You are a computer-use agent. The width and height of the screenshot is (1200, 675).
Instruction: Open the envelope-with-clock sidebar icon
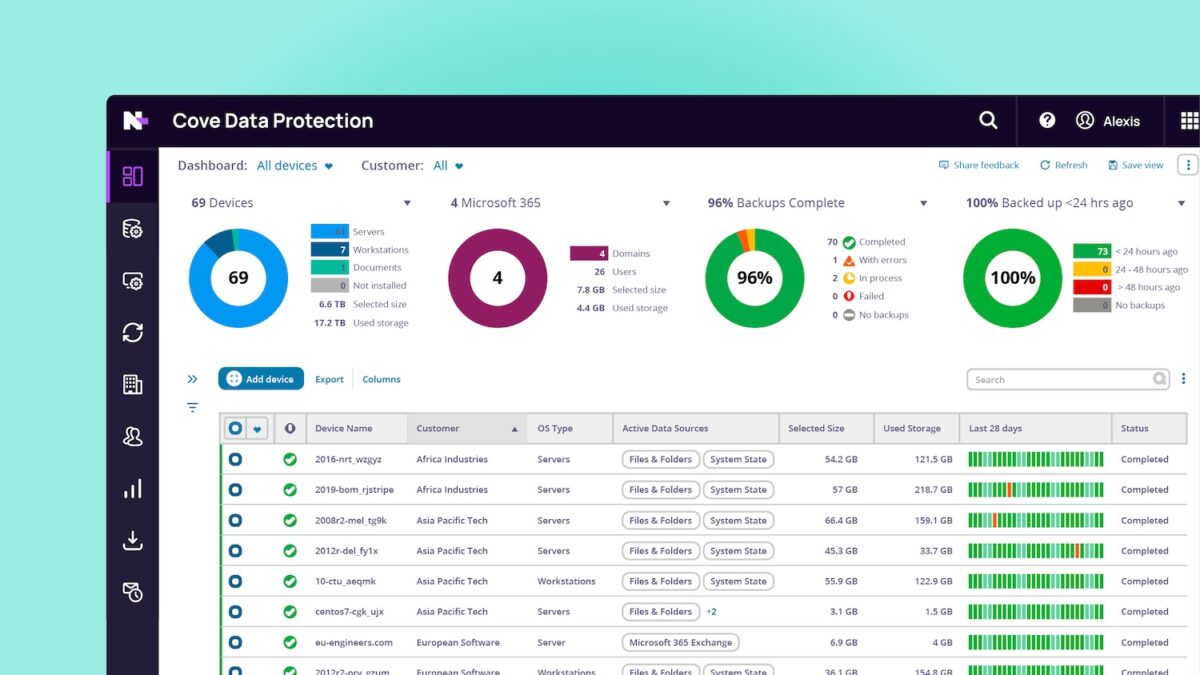[133, 592]
